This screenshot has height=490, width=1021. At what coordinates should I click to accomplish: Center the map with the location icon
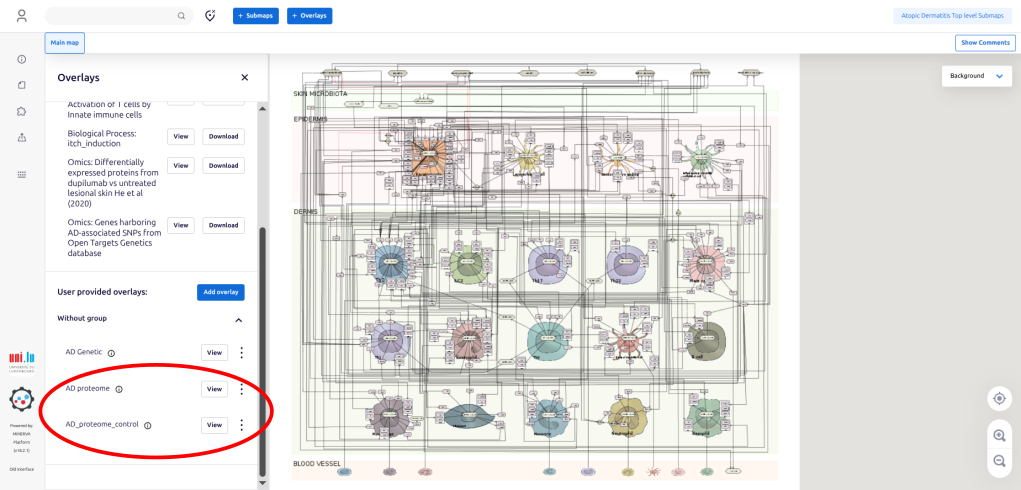click(999, 399)
